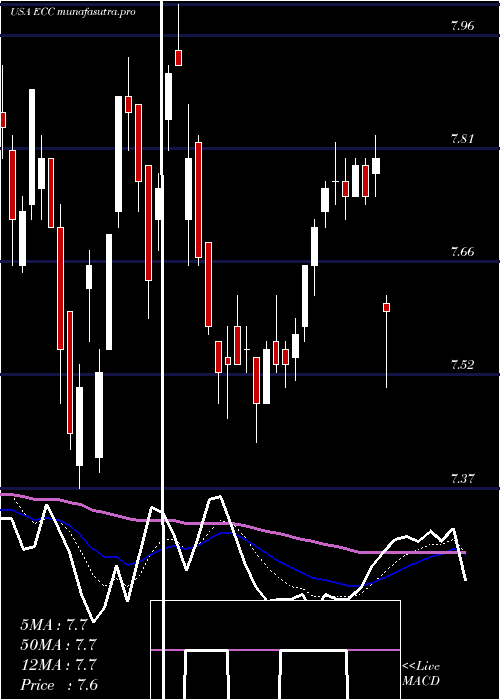
Task: Click the white vertical crosshair line
Action: click(x=162, y=350)
